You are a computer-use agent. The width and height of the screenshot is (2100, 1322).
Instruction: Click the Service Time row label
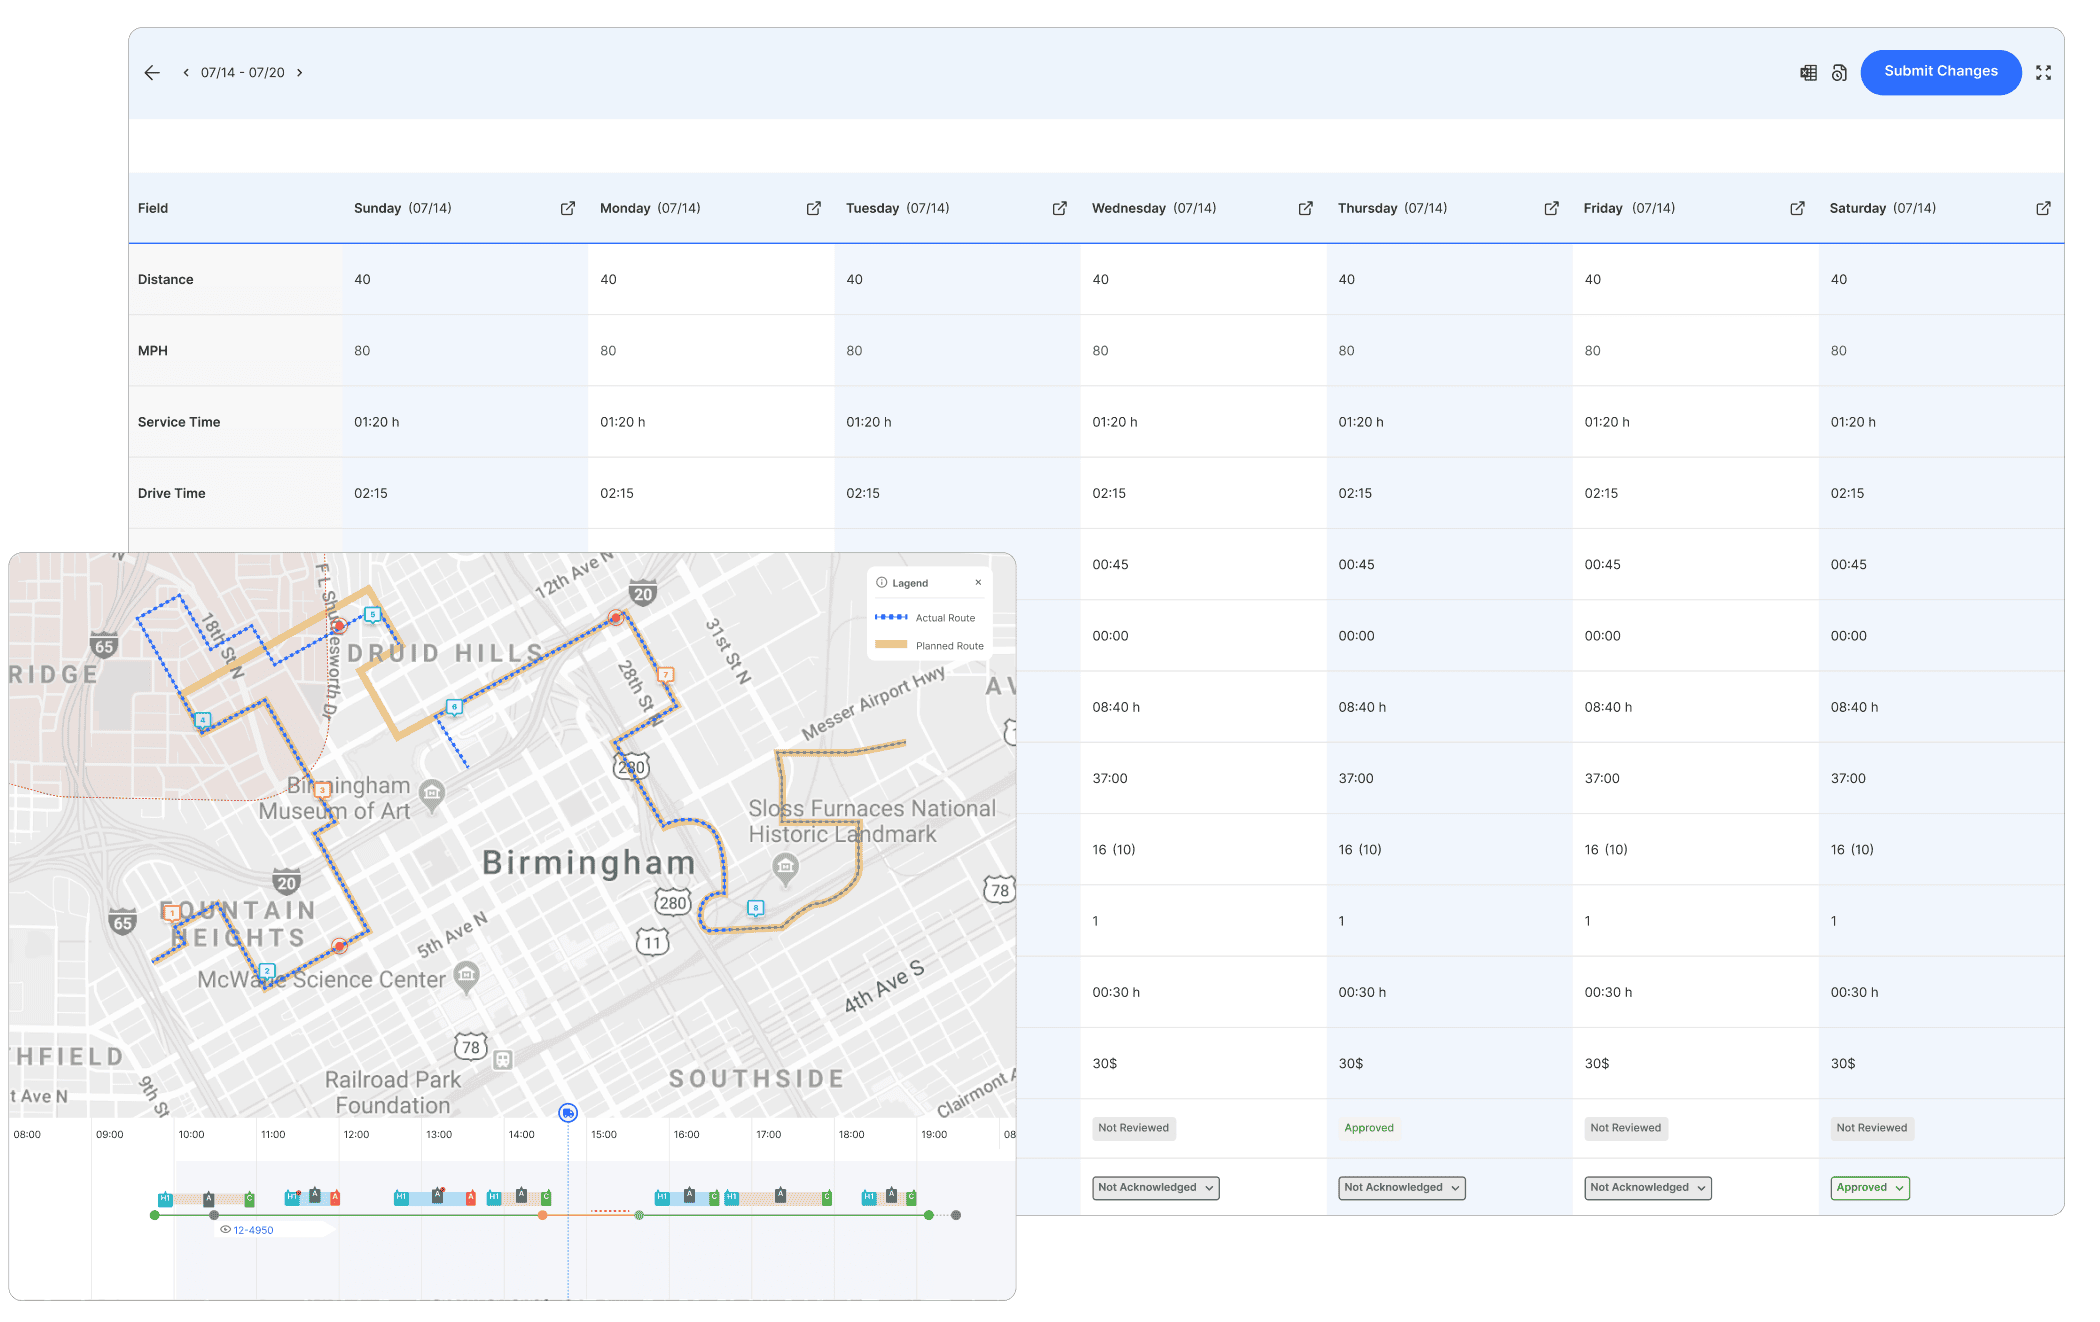(x=179, y=422)
